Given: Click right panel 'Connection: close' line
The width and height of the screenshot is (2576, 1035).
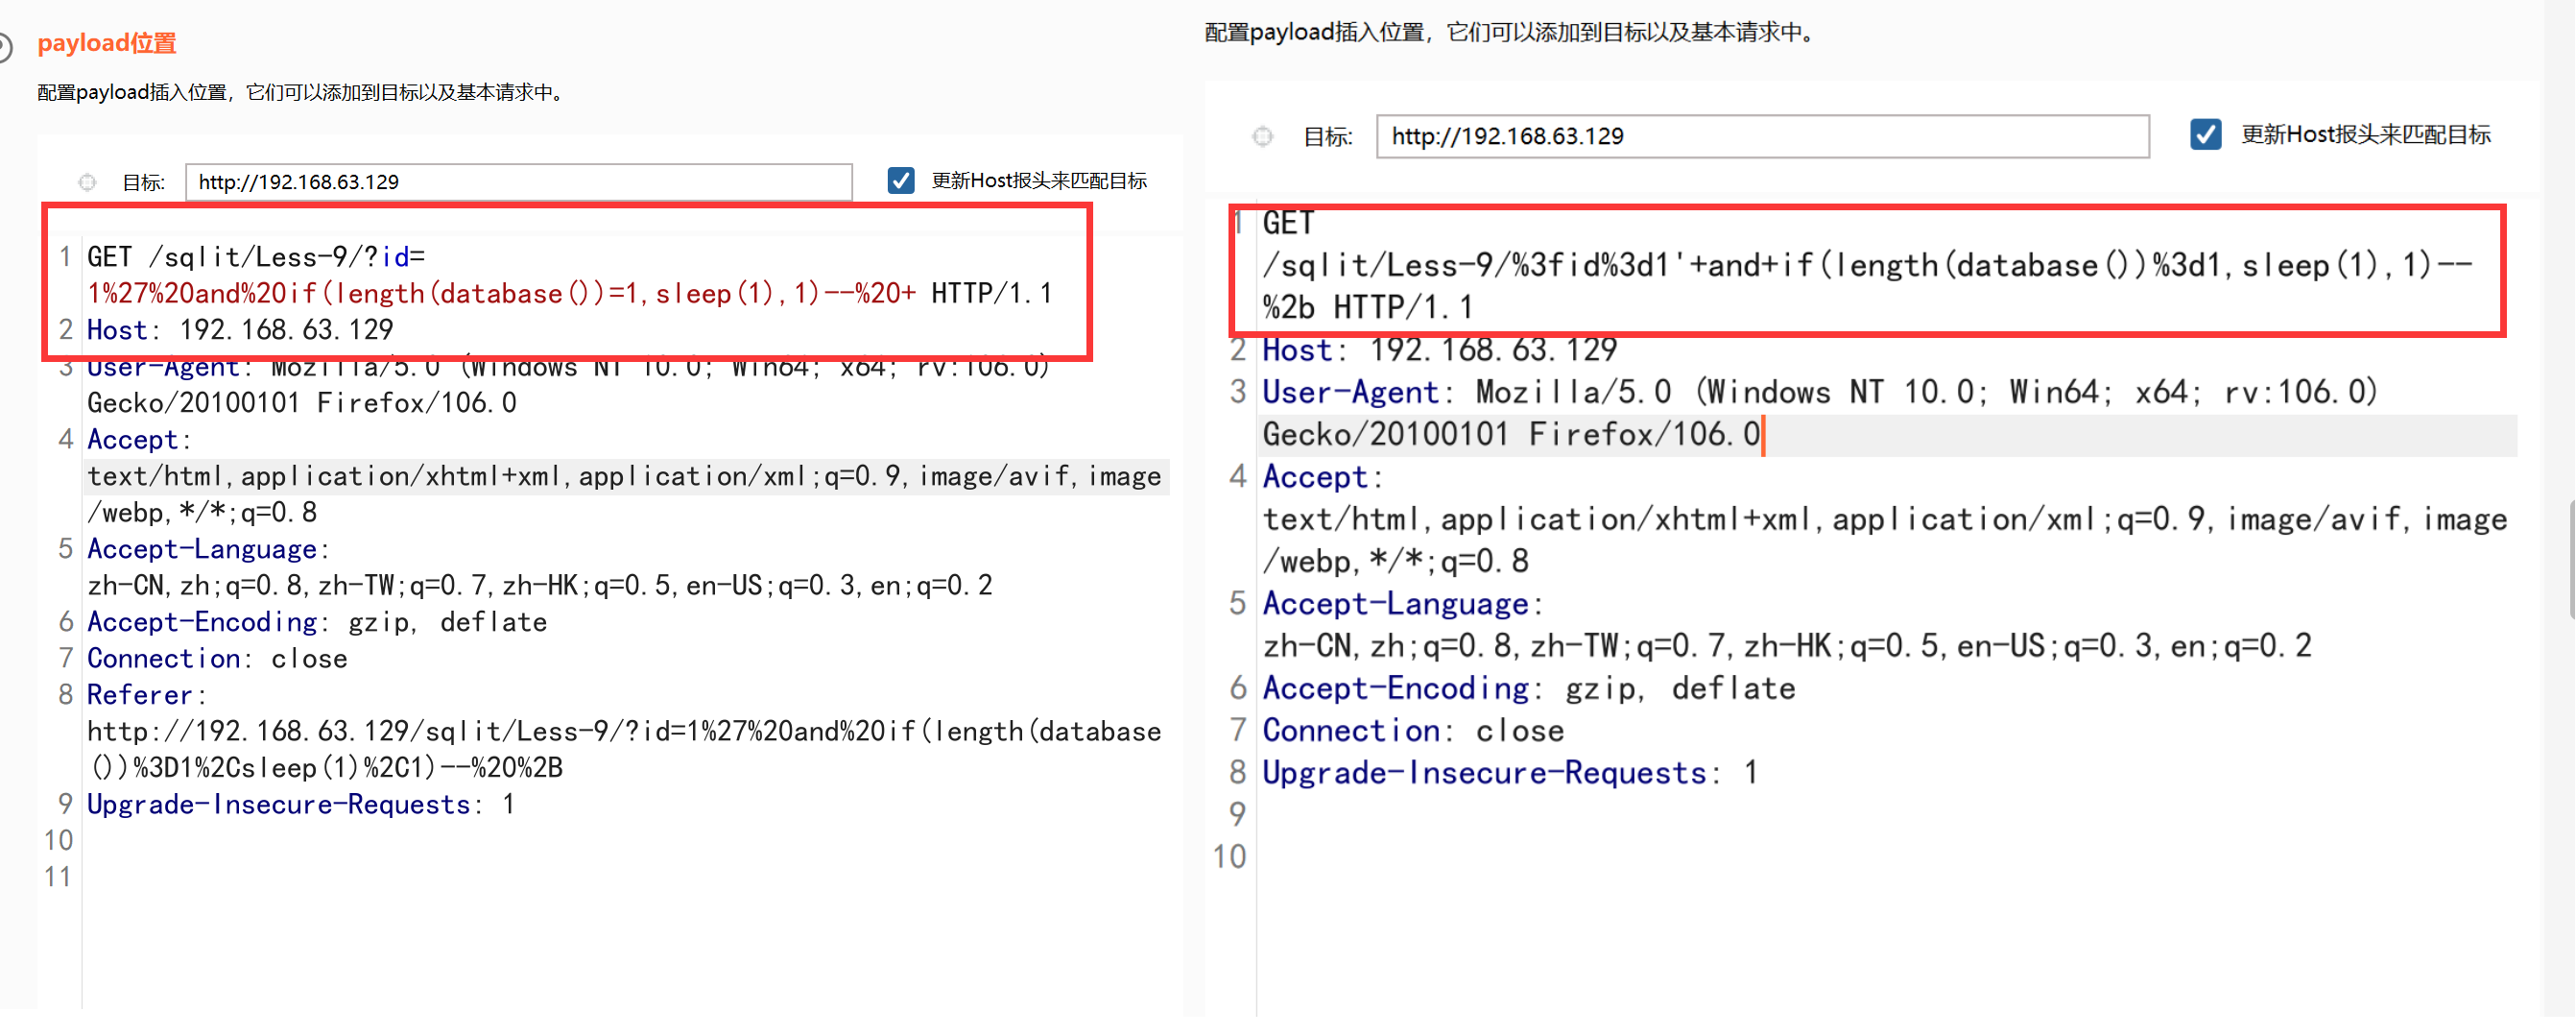Looking at the screenshot, I should pos(1413,732).
